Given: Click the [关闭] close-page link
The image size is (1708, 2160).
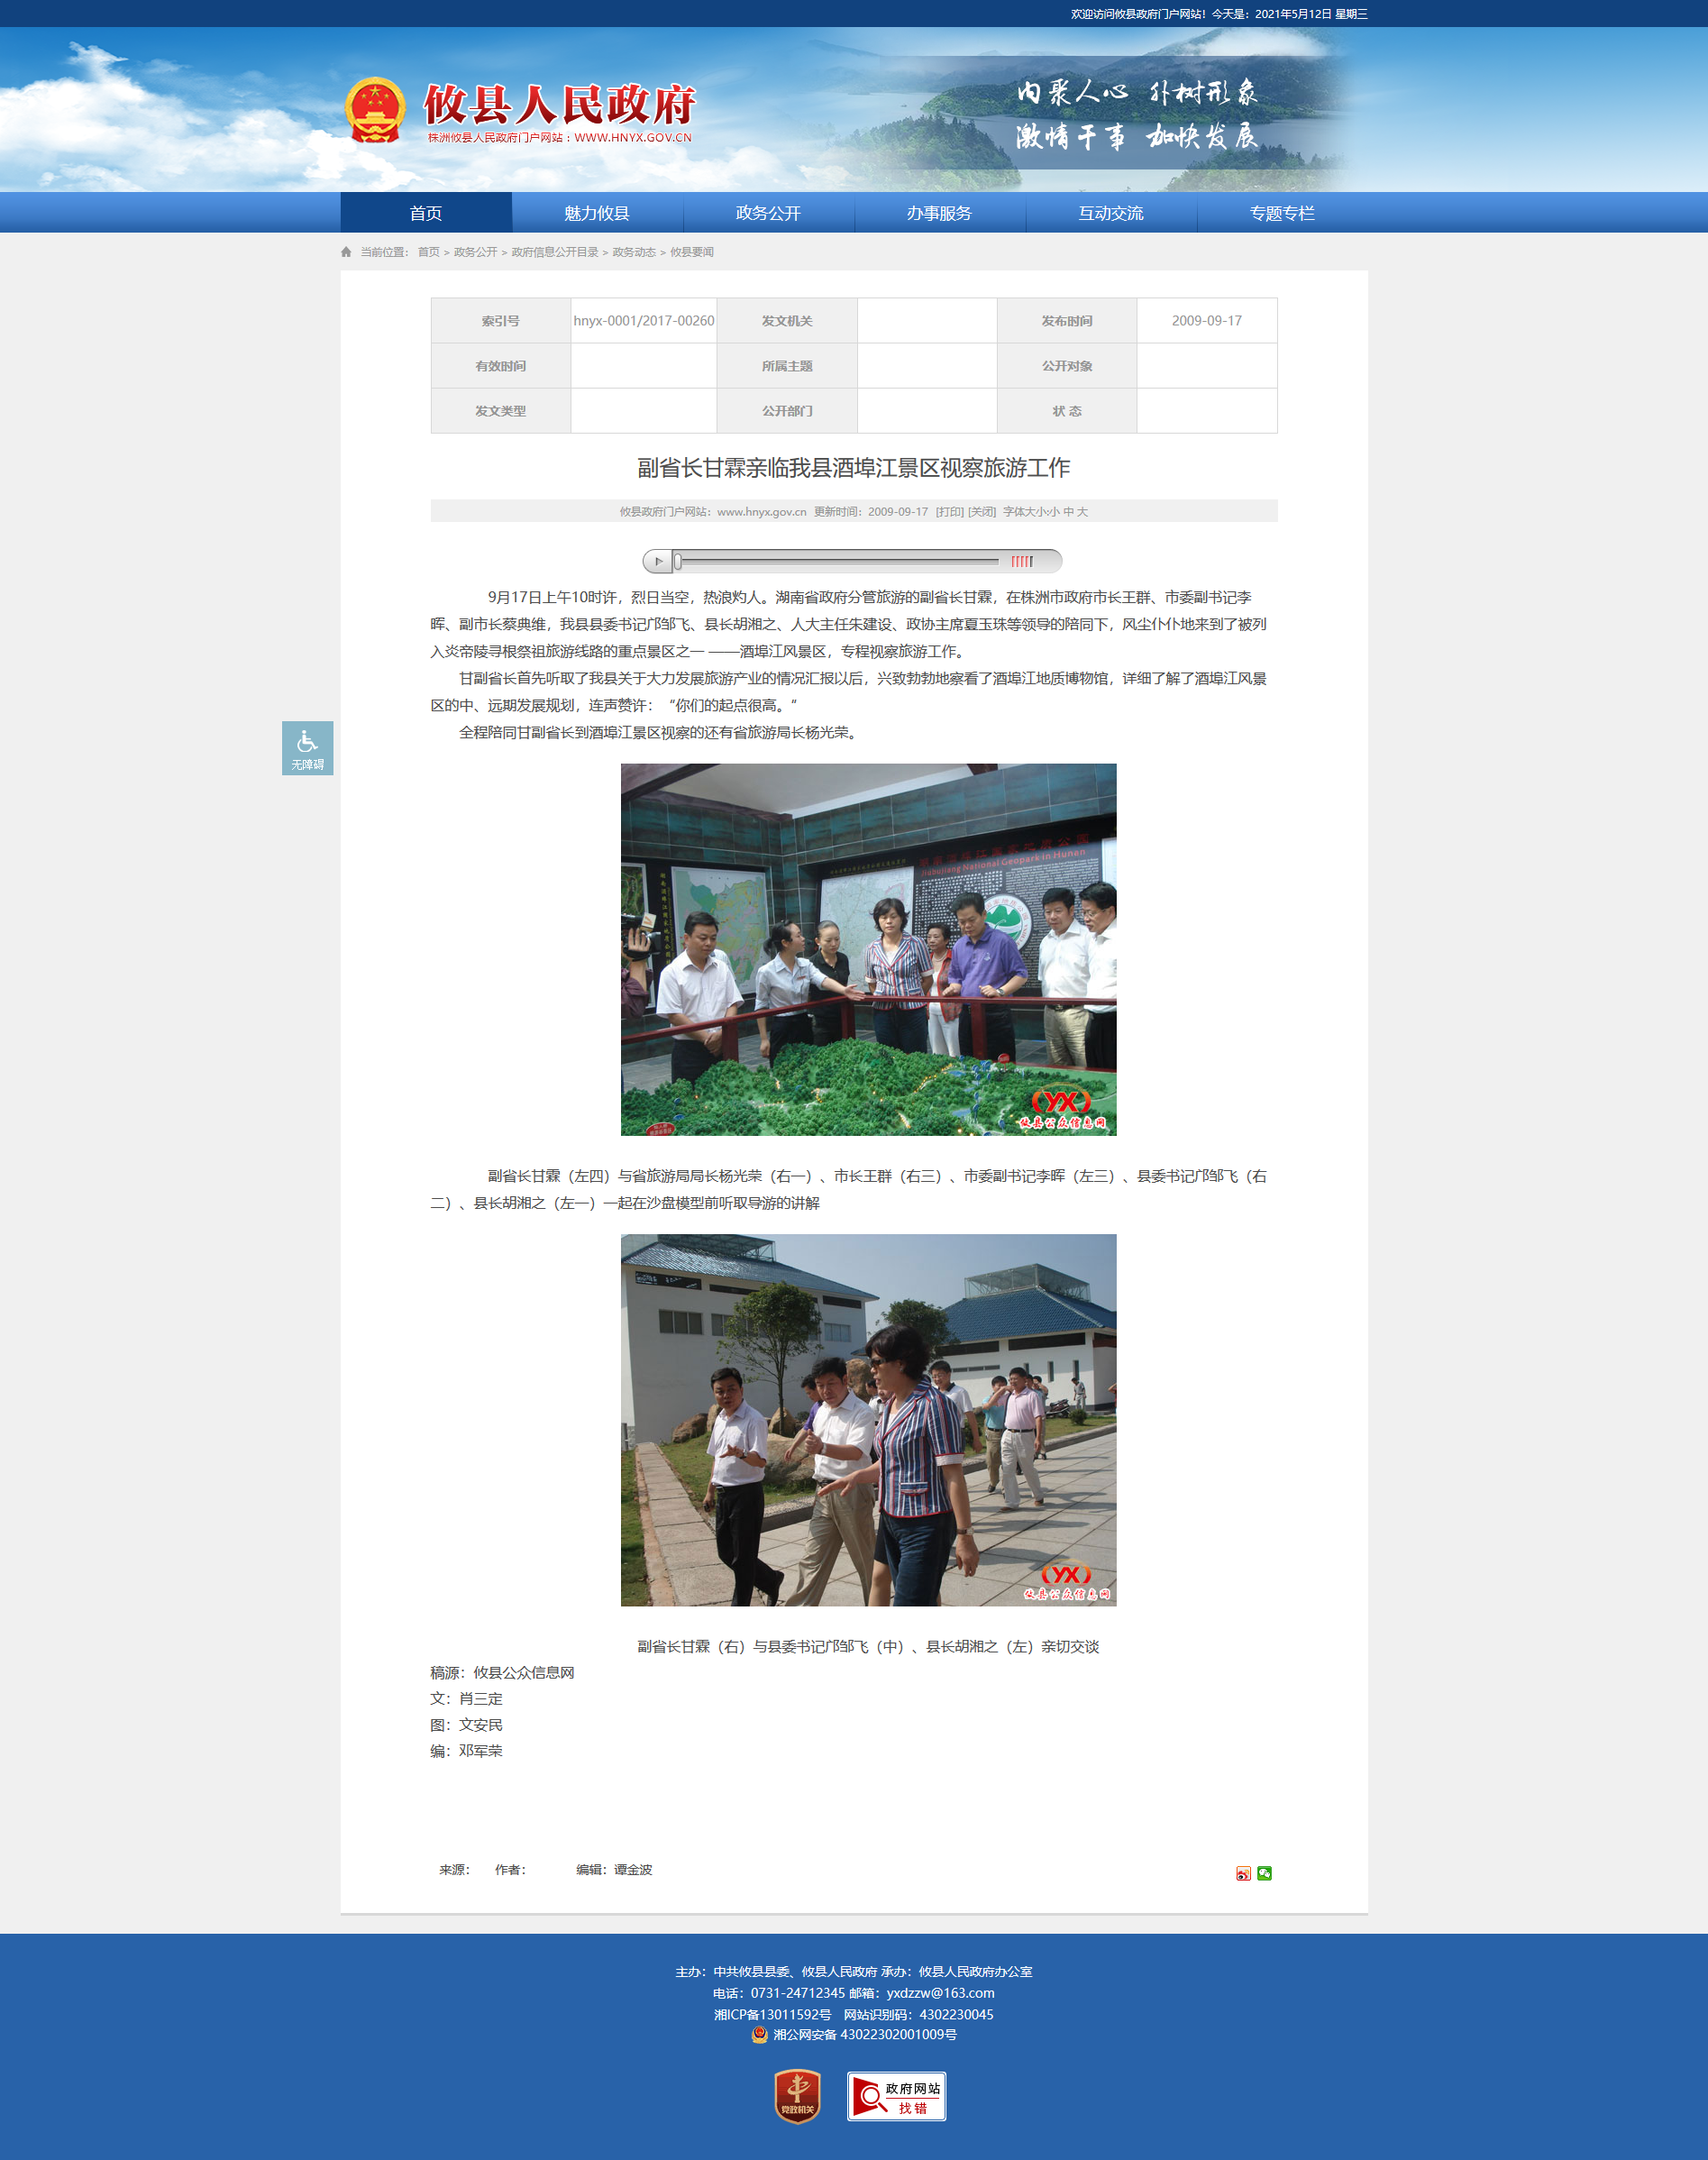Looking at the screenshot, I should pyautogui.click(x=981, y=512).
